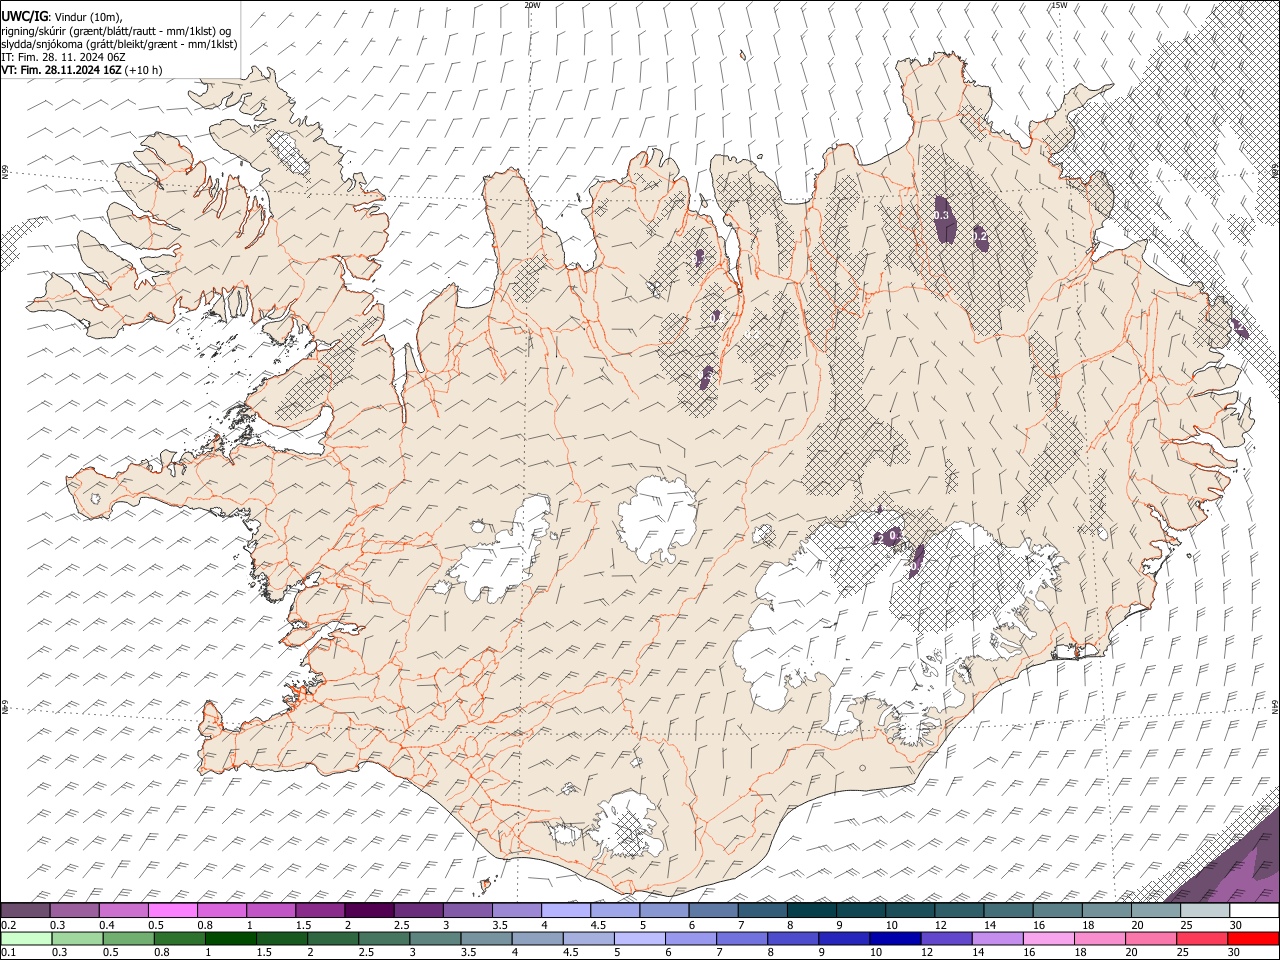Click the 4.5 value under the lower scale
The image size is (1280, 960).
(x=572, y=953)
